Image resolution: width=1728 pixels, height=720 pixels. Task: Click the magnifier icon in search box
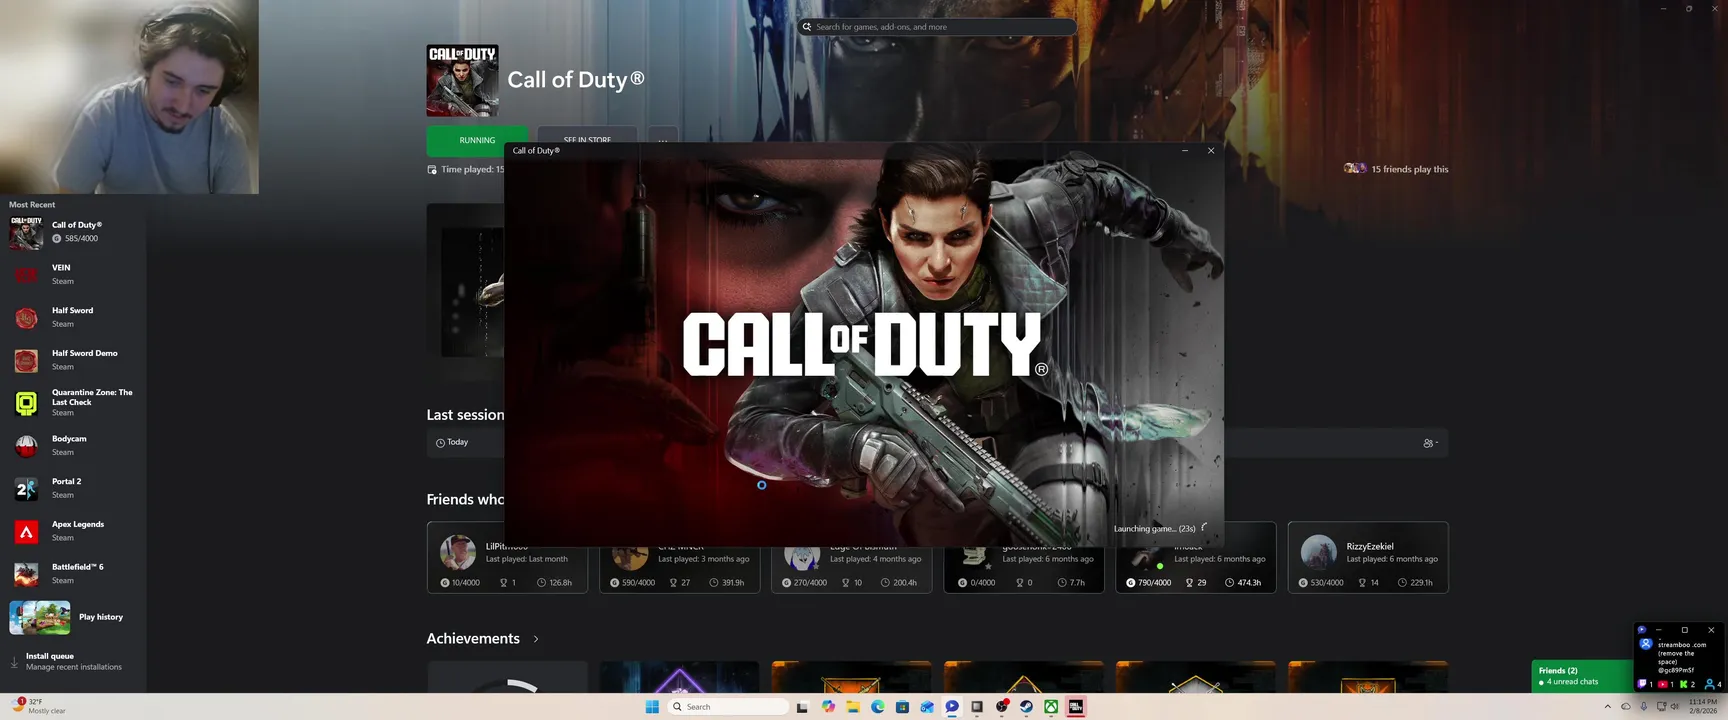807,27
